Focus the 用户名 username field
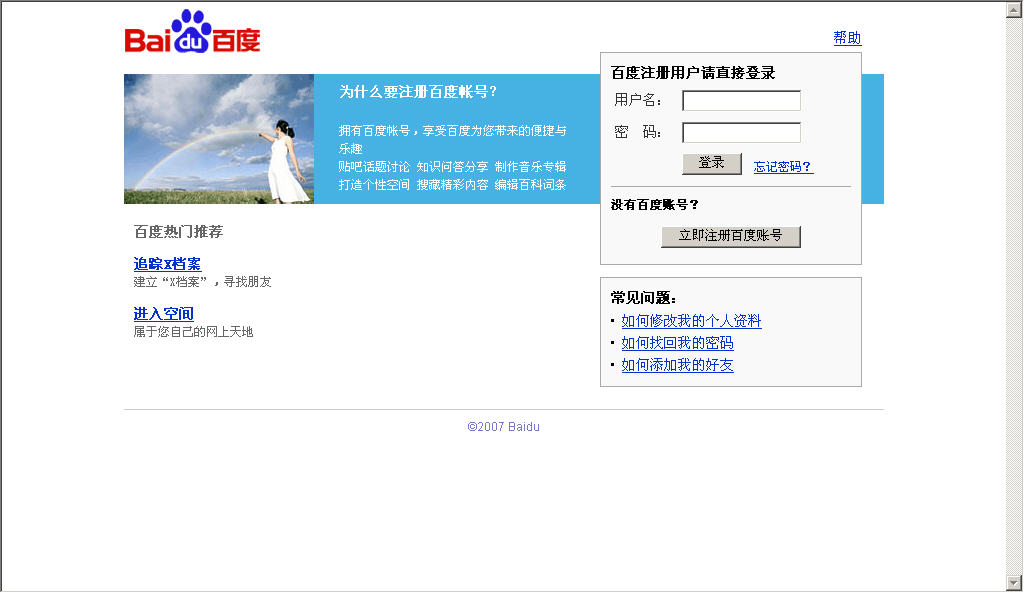1024x593 pixels. pos(741,101)
